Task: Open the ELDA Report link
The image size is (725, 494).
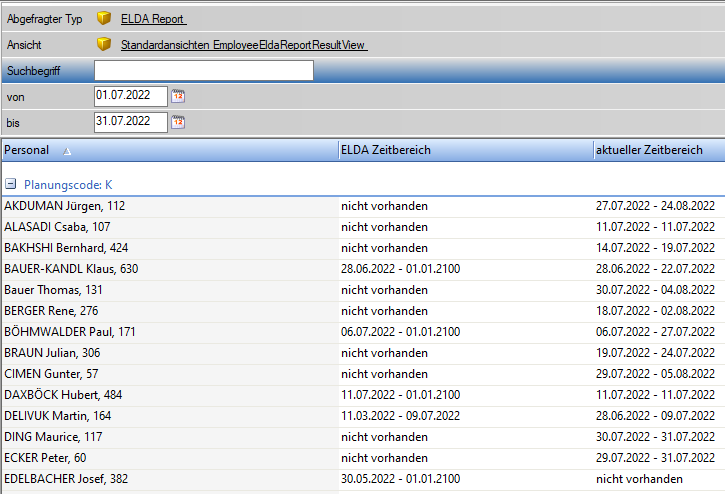Action: click(153, 19)
